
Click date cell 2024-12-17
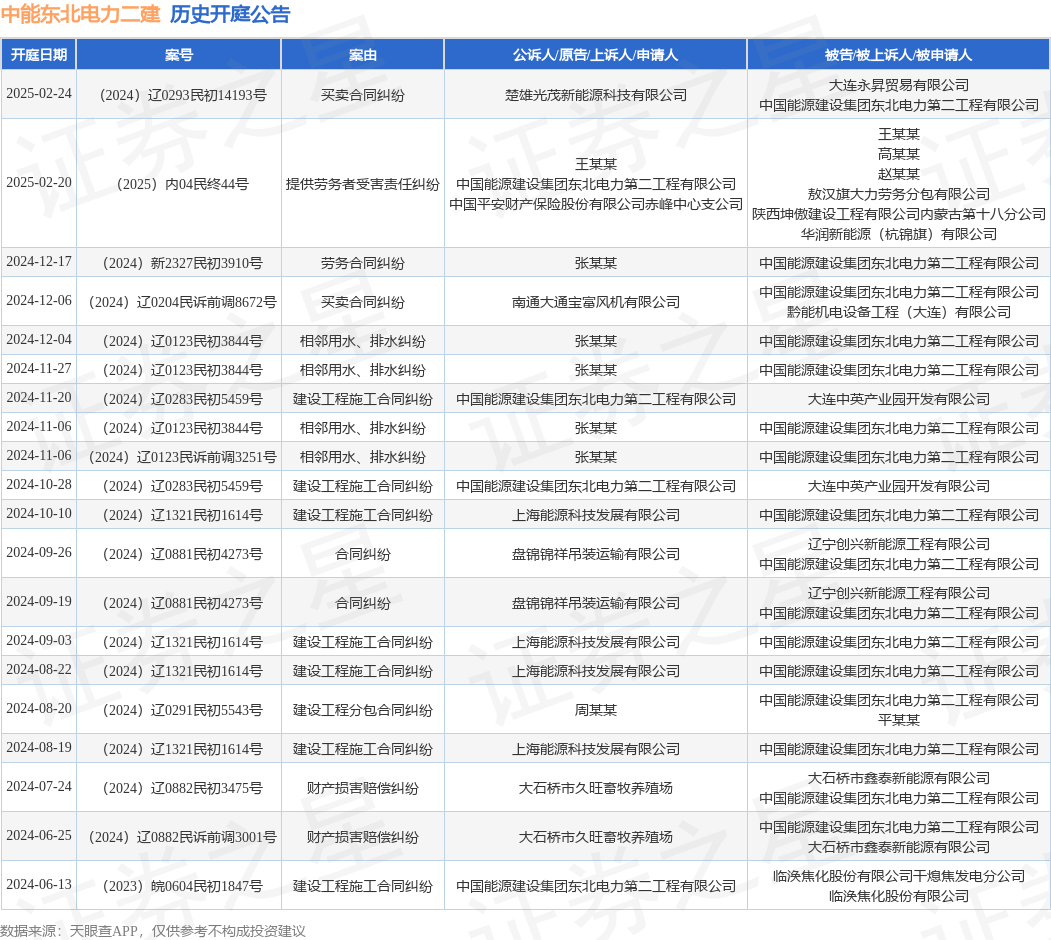[39, 261]
